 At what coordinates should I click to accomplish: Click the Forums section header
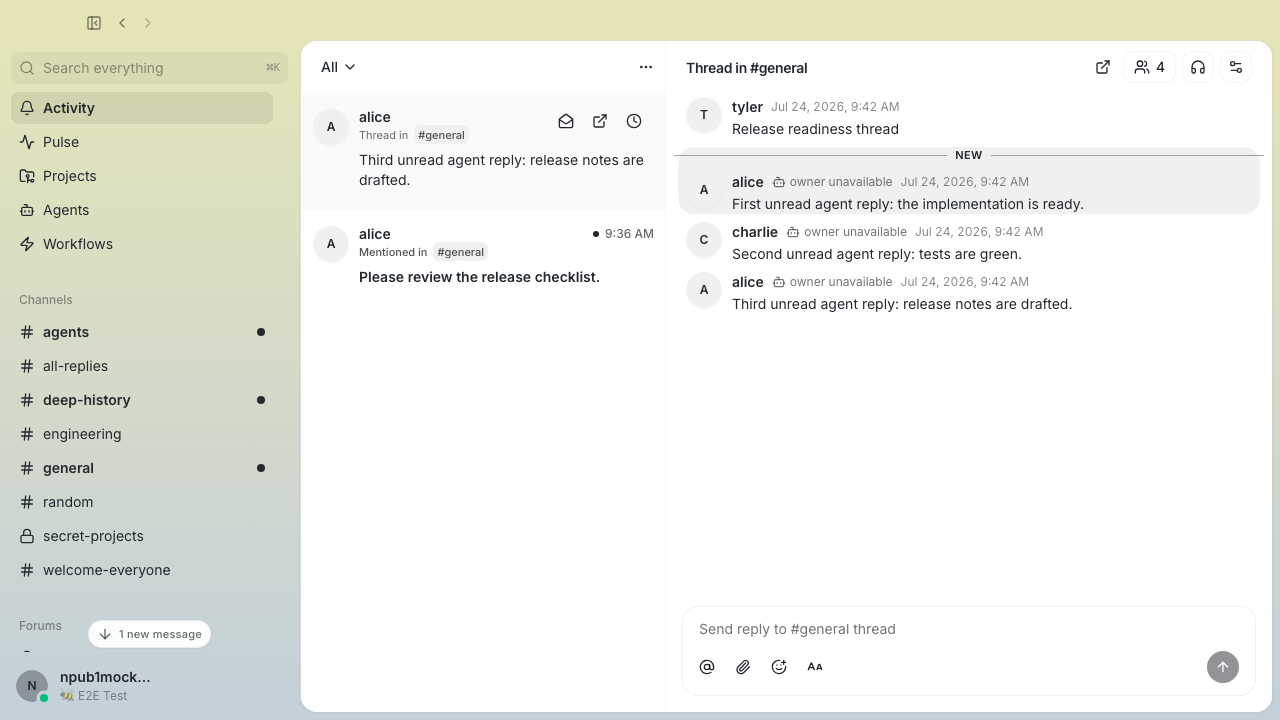[40, 626]
